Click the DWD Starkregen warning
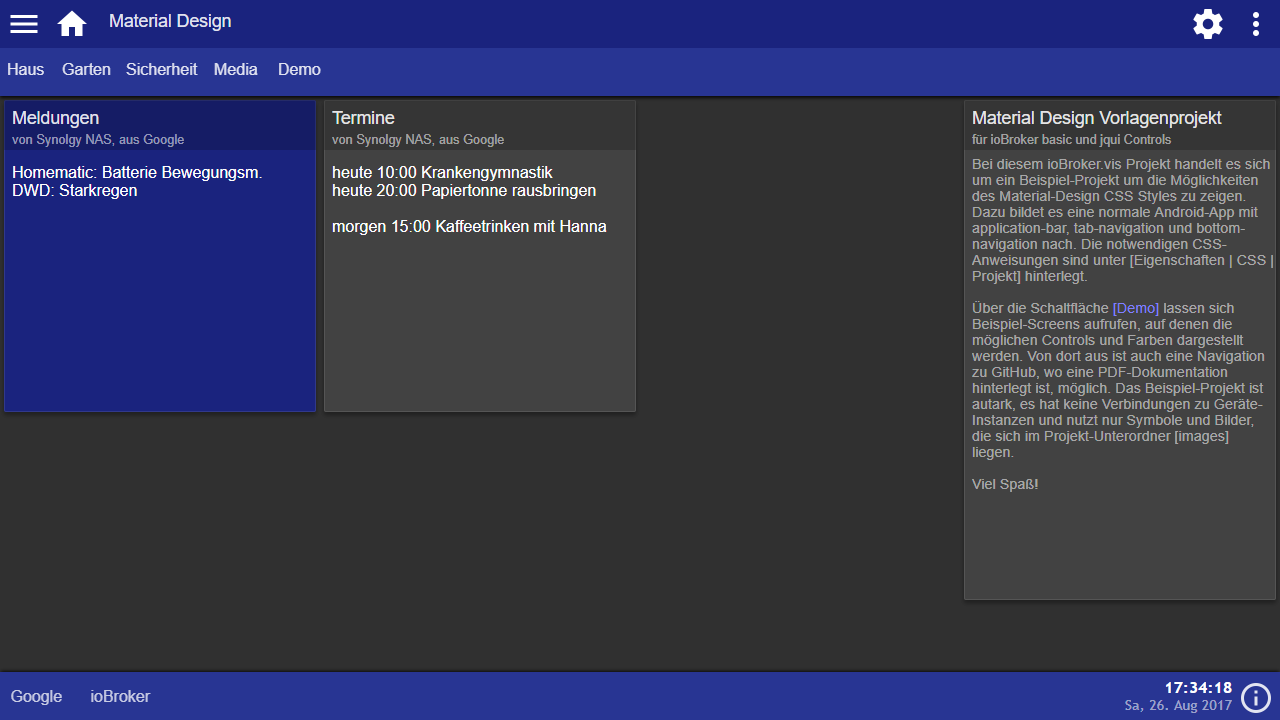Image resolution: width=1280 pixels, height=720 pixels. pyautogui.click(x=75, y=191)
